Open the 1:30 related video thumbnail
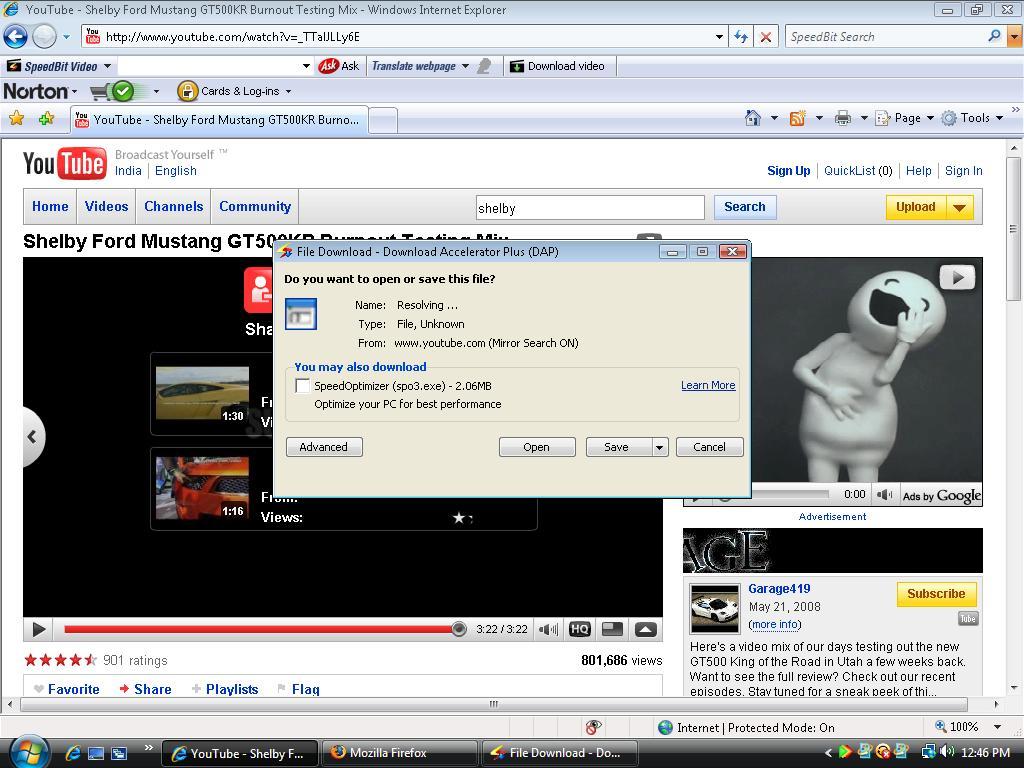Image resolution: width=1024 pixels, height=768 pixels. [x=202, y=394]
